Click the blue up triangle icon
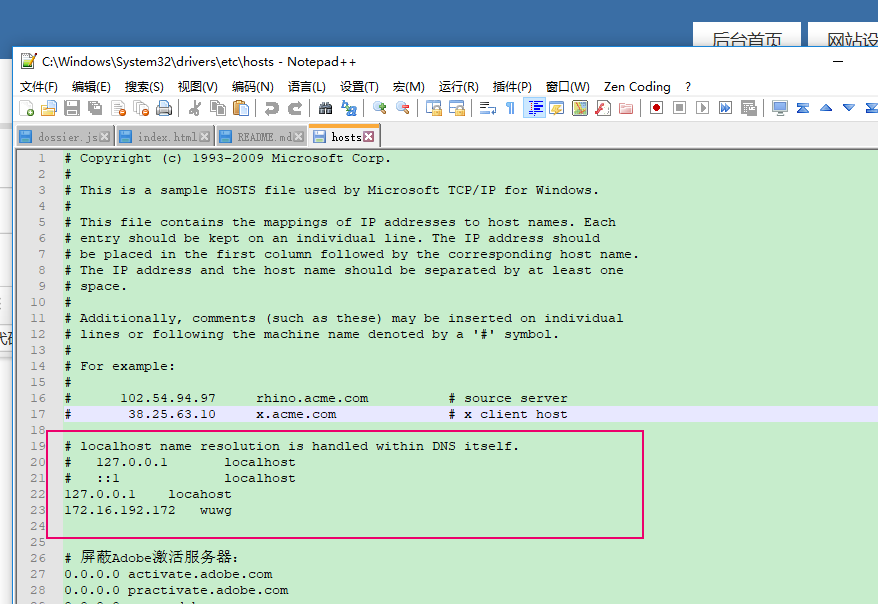878x604 pixels. [825, 107]
